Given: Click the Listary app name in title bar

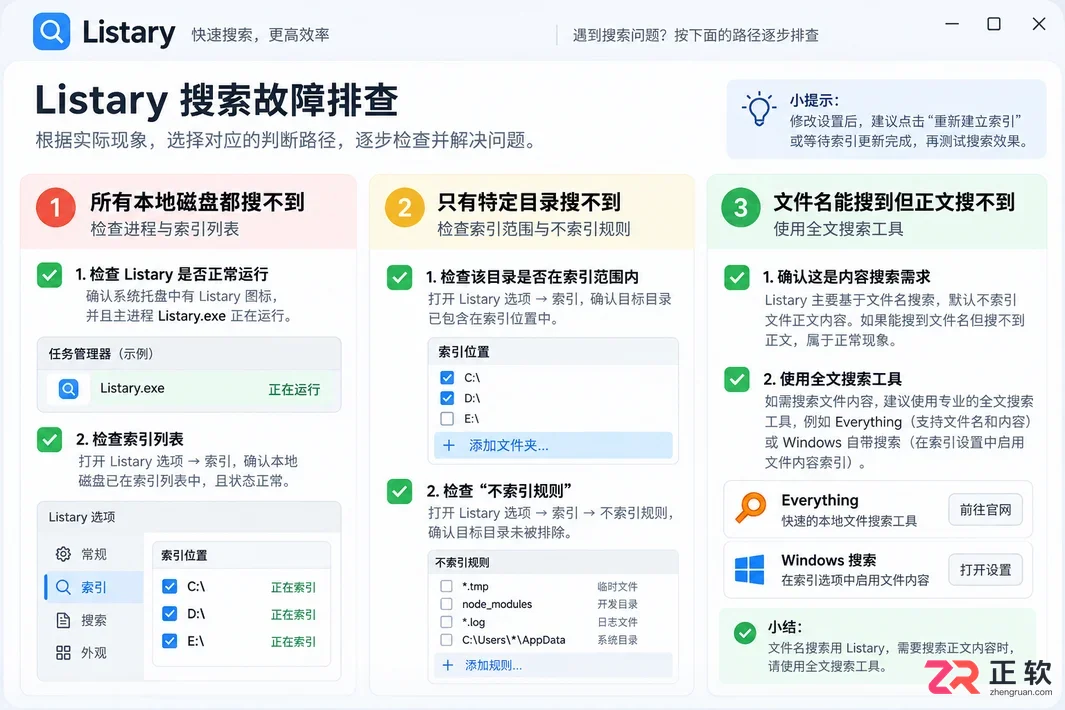Looking at the screenshot, I should pyautogui.click(x=128, y=32).
